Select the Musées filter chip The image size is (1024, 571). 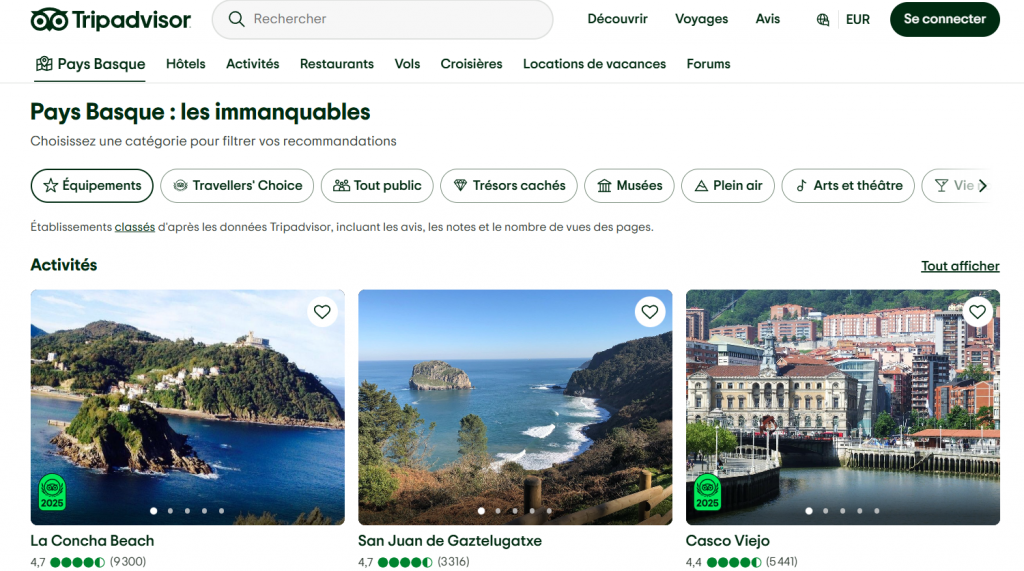pyautogui.click(x=629, y=185)
